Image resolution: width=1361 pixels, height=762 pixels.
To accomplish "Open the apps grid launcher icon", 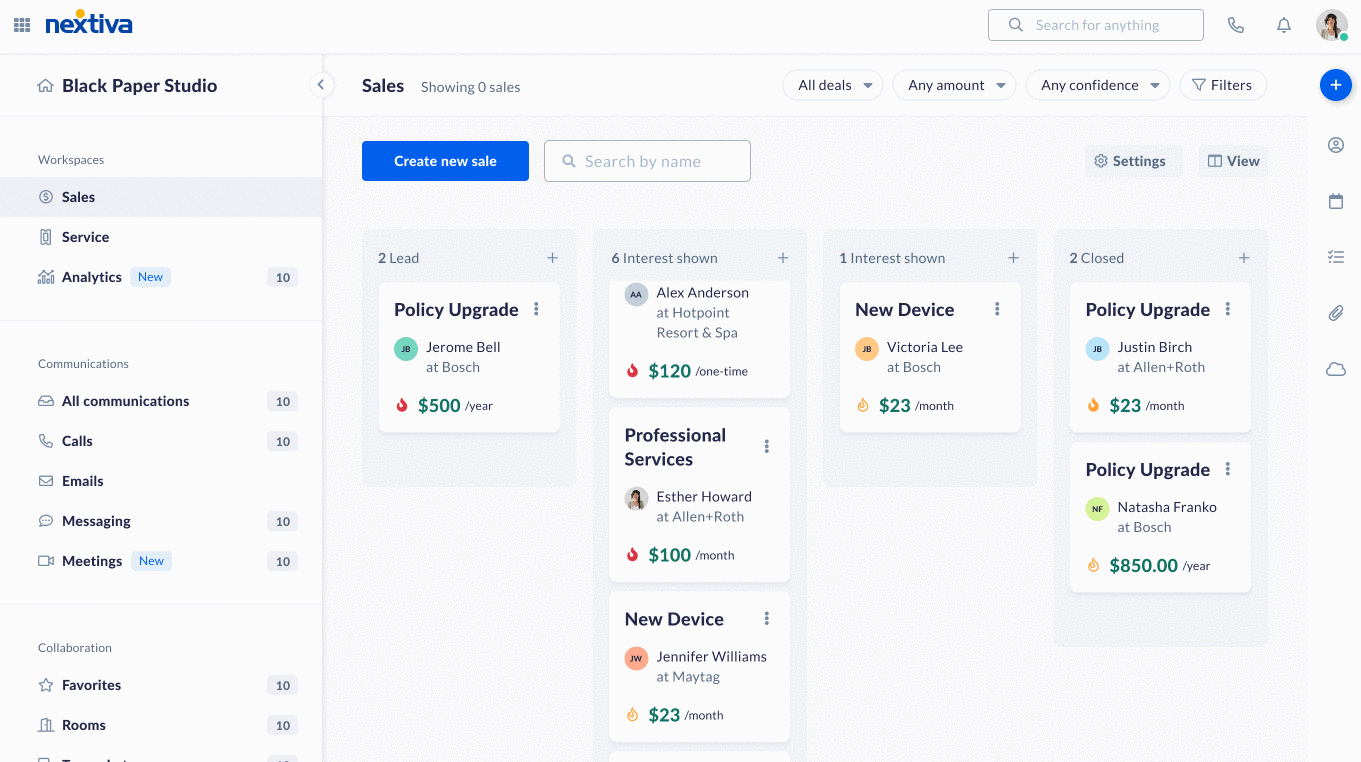I will (x=22, y=25).
